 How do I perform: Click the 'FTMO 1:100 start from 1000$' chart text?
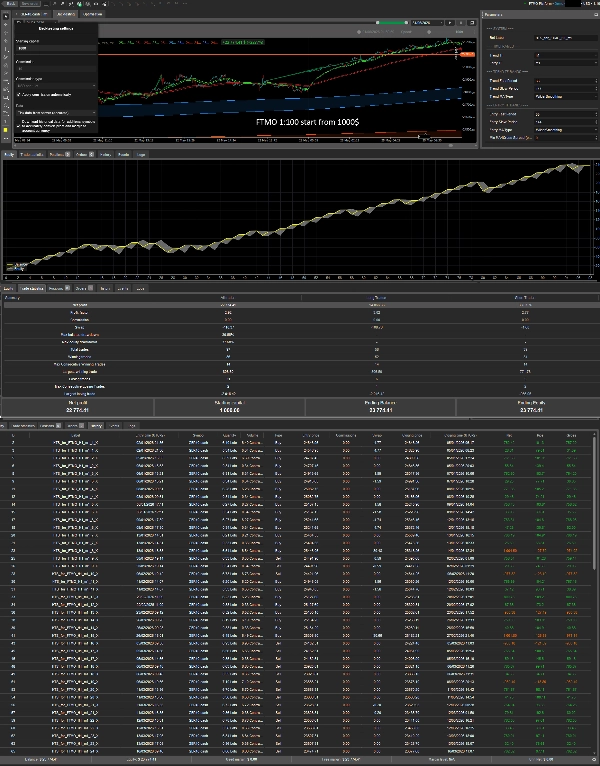307,122
